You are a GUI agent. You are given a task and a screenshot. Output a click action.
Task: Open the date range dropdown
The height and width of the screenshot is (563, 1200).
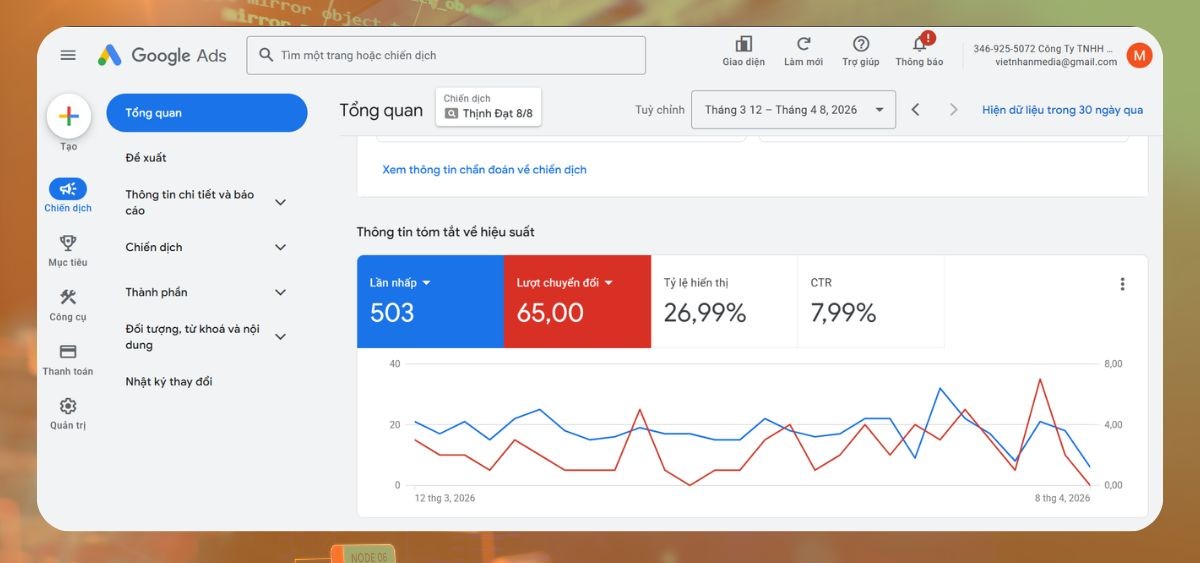792,110
